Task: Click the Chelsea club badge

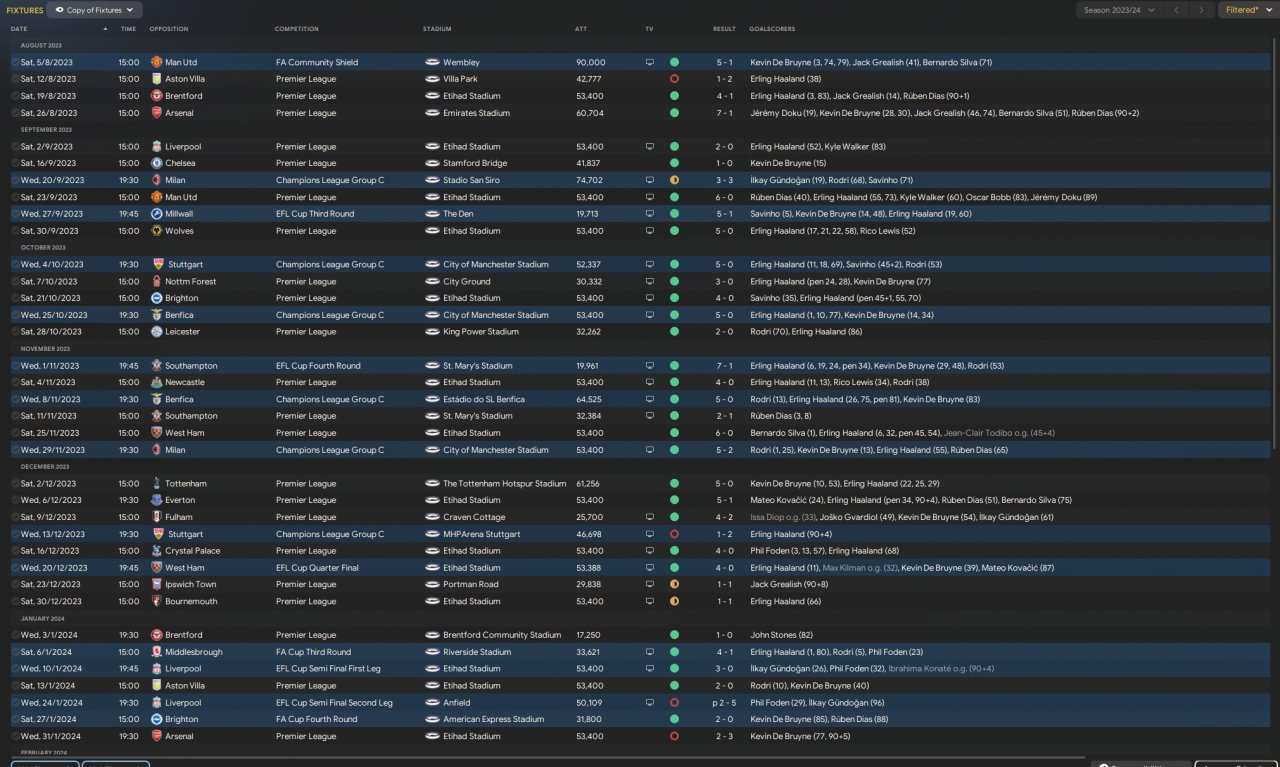Action: (156, 163)
